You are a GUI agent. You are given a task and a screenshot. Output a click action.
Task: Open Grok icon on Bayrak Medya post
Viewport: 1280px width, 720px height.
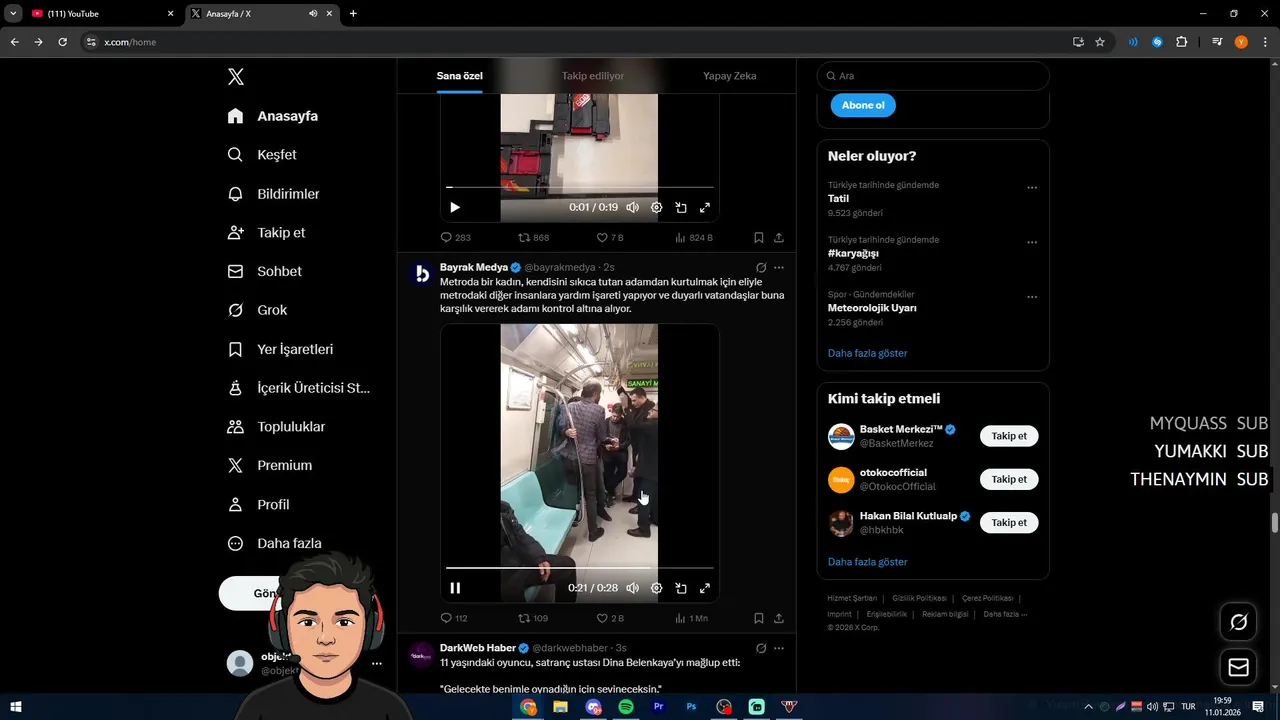pyautogui.click(x=761, y=268)
